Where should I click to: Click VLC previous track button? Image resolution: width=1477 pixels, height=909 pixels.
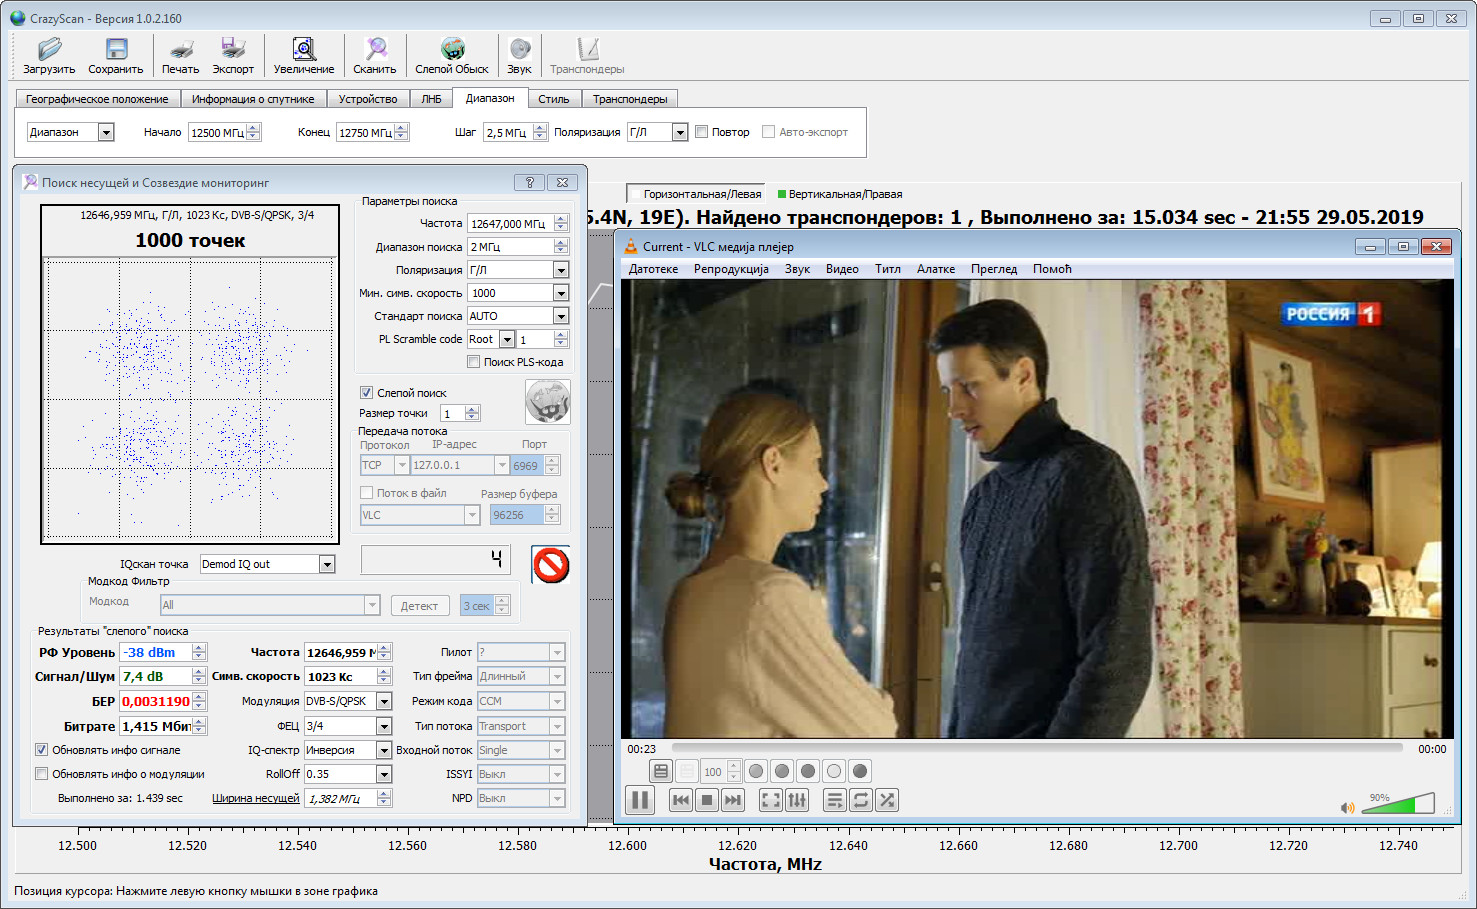681,800
